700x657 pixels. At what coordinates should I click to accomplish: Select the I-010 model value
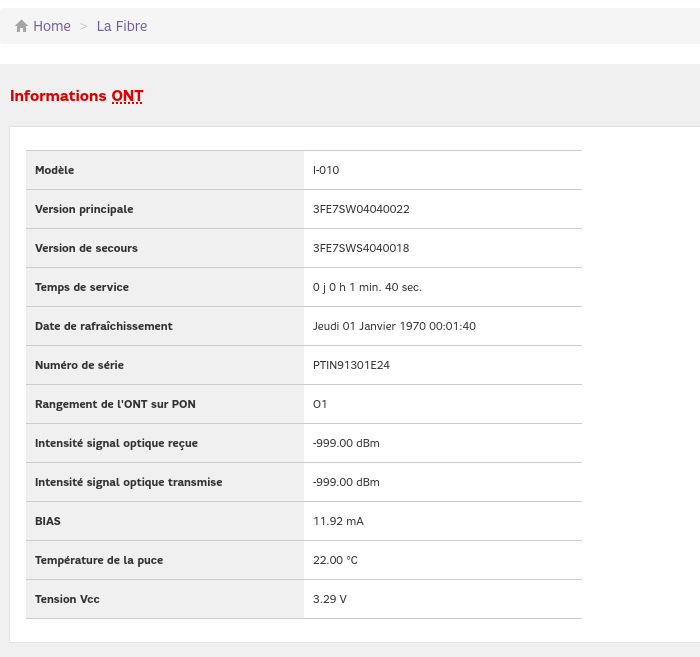pos(326,170)
